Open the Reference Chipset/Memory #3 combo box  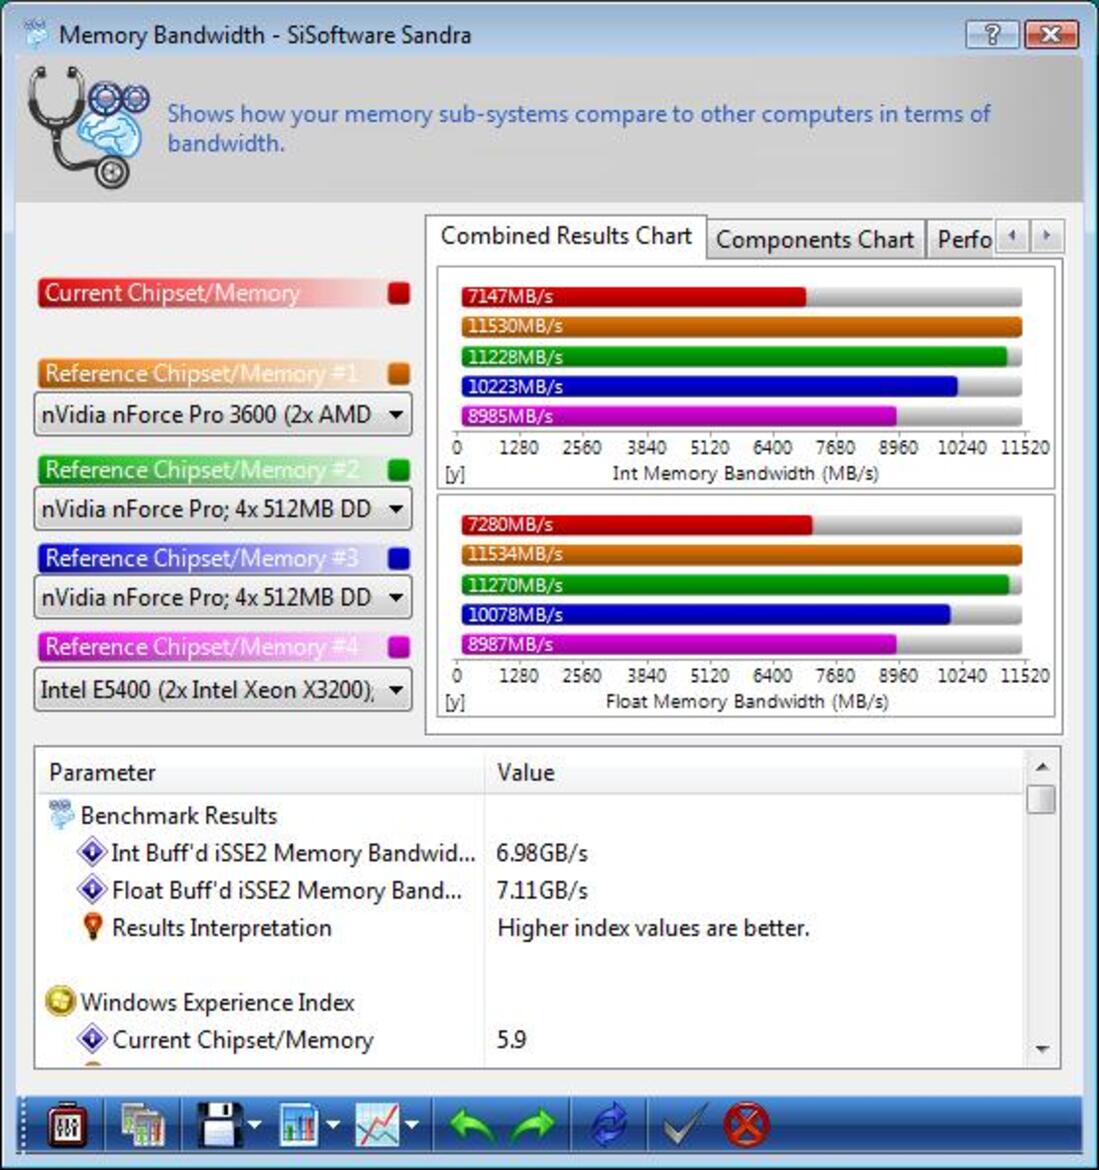pos(222,597)
